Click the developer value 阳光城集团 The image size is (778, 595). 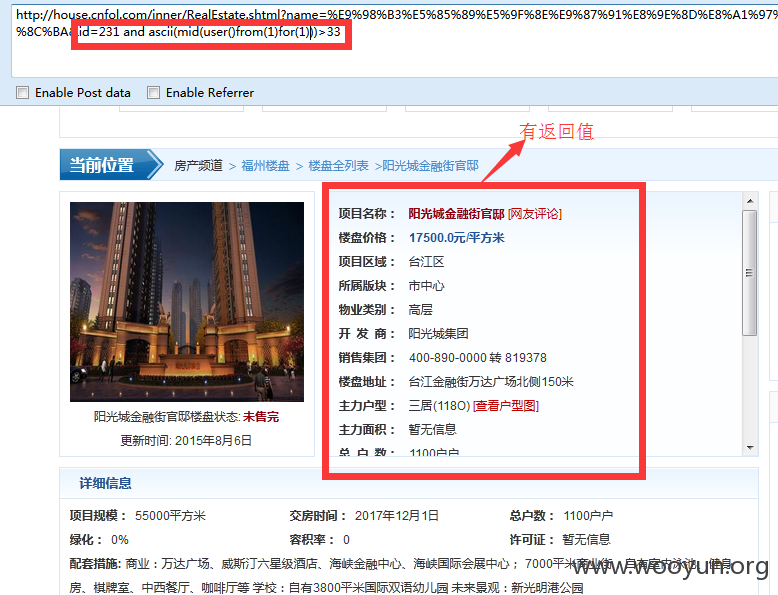[x=438, y=333]
